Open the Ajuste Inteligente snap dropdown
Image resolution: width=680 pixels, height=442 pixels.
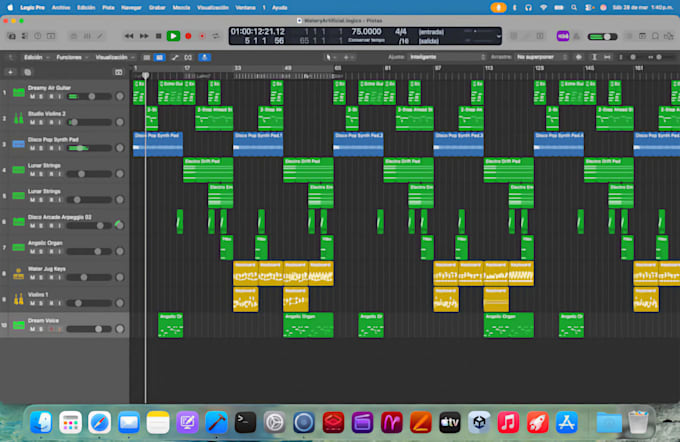(447, 57)
